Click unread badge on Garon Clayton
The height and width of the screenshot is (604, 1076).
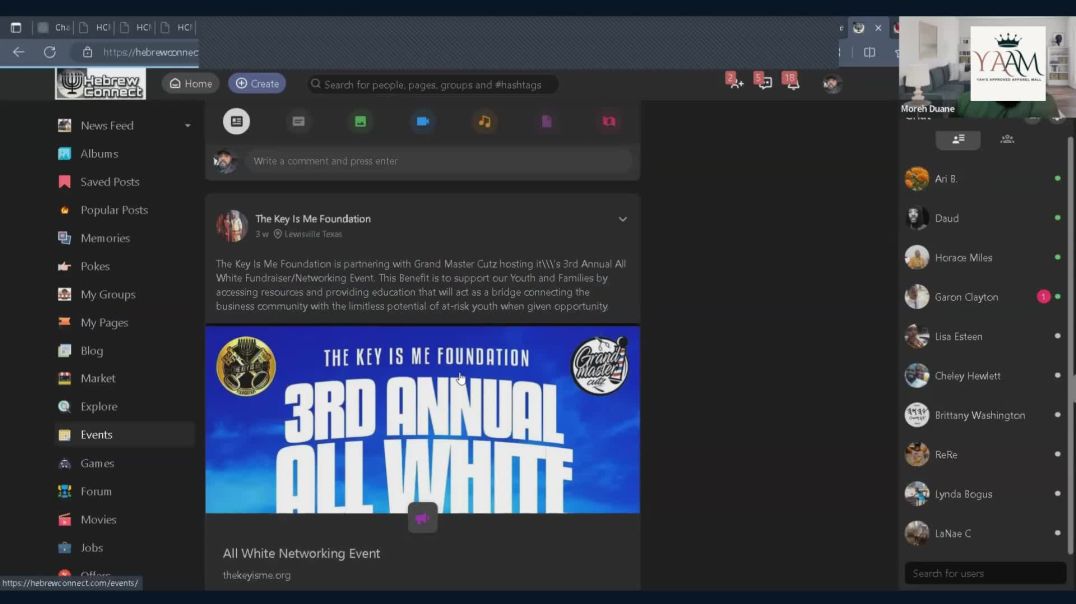[1043, 297]
